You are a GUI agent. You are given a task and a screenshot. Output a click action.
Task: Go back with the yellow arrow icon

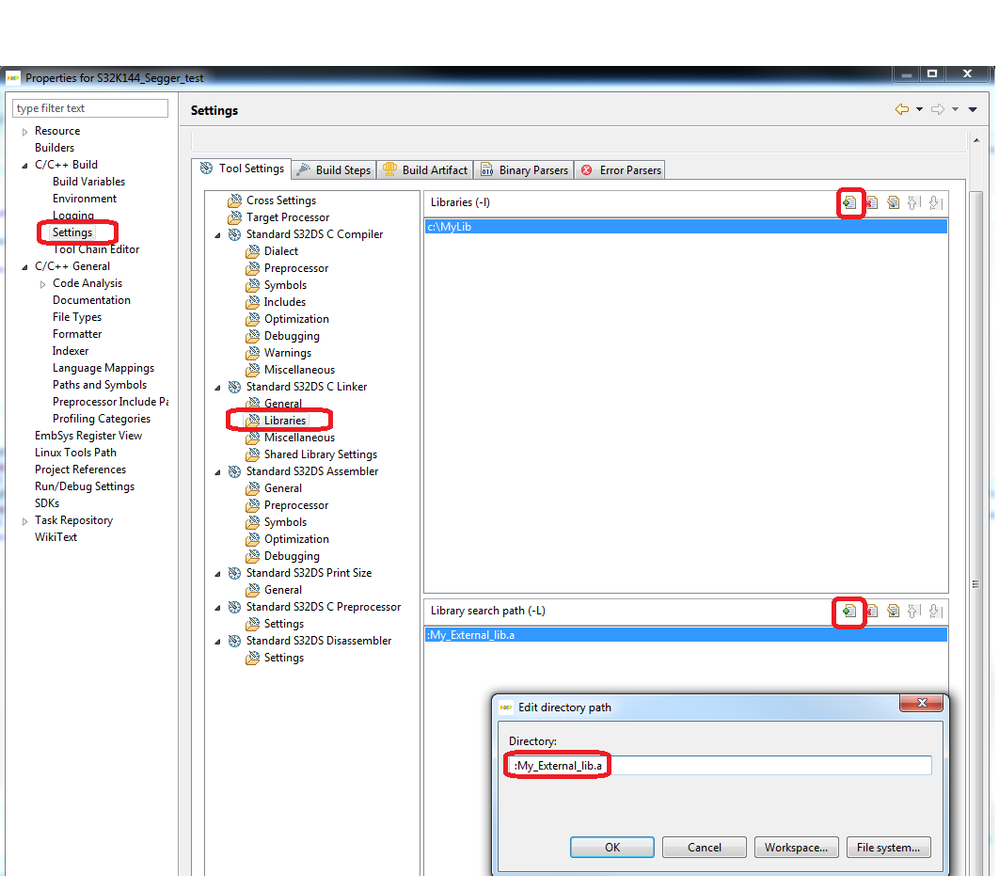902,110
